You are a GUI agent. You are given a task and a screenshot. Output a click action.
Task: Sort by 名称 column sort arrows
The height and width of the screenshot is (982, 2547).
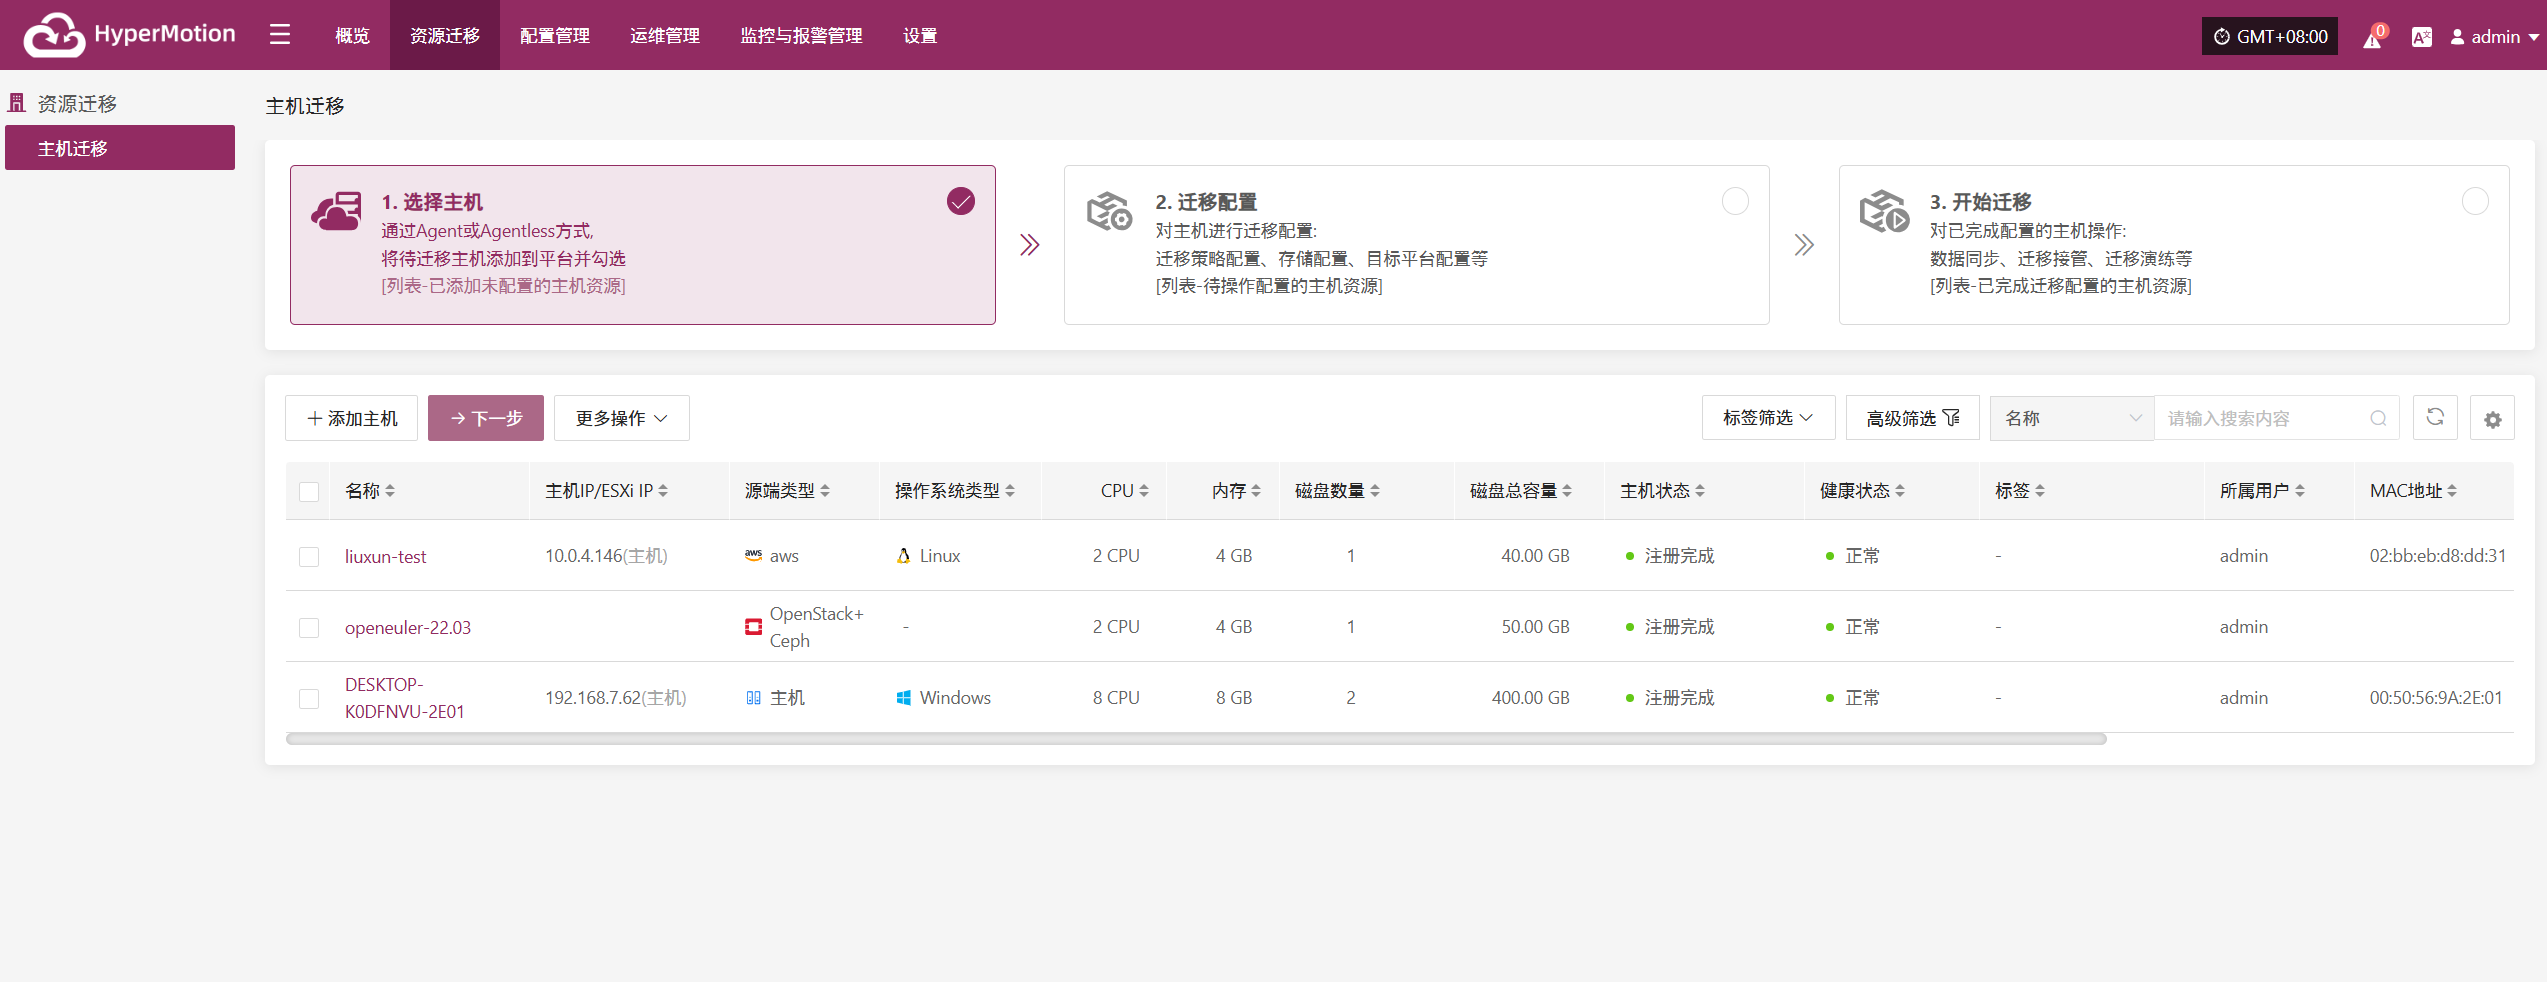click(390, 491)
